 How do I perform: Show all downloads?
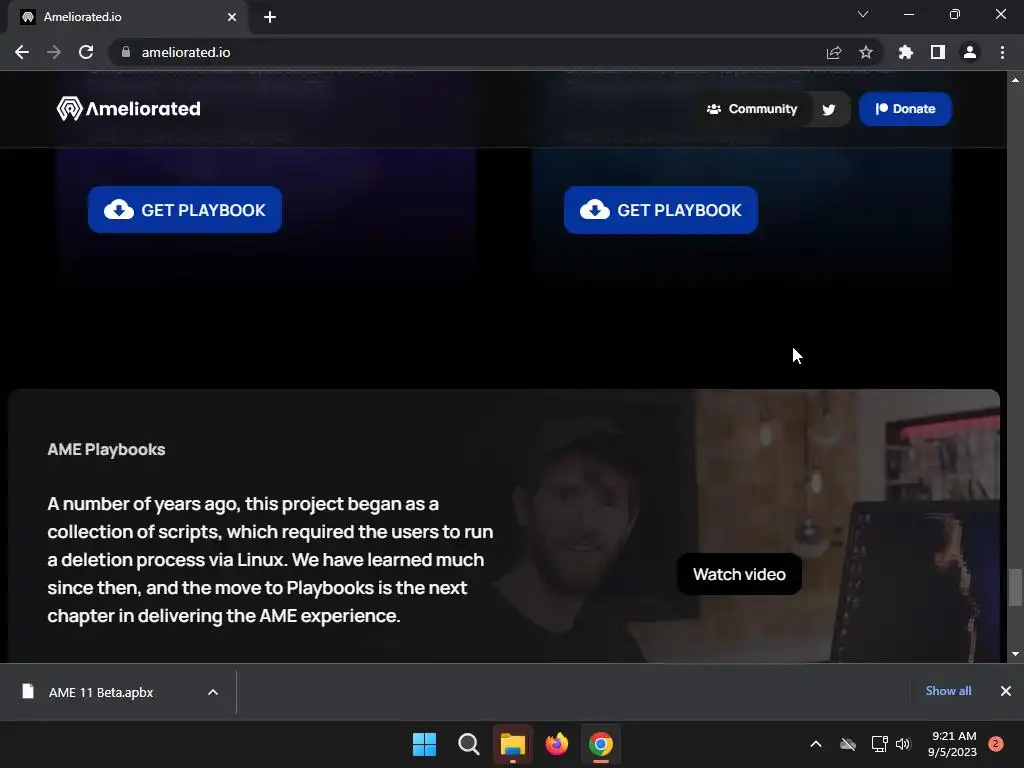click(948, 691)
